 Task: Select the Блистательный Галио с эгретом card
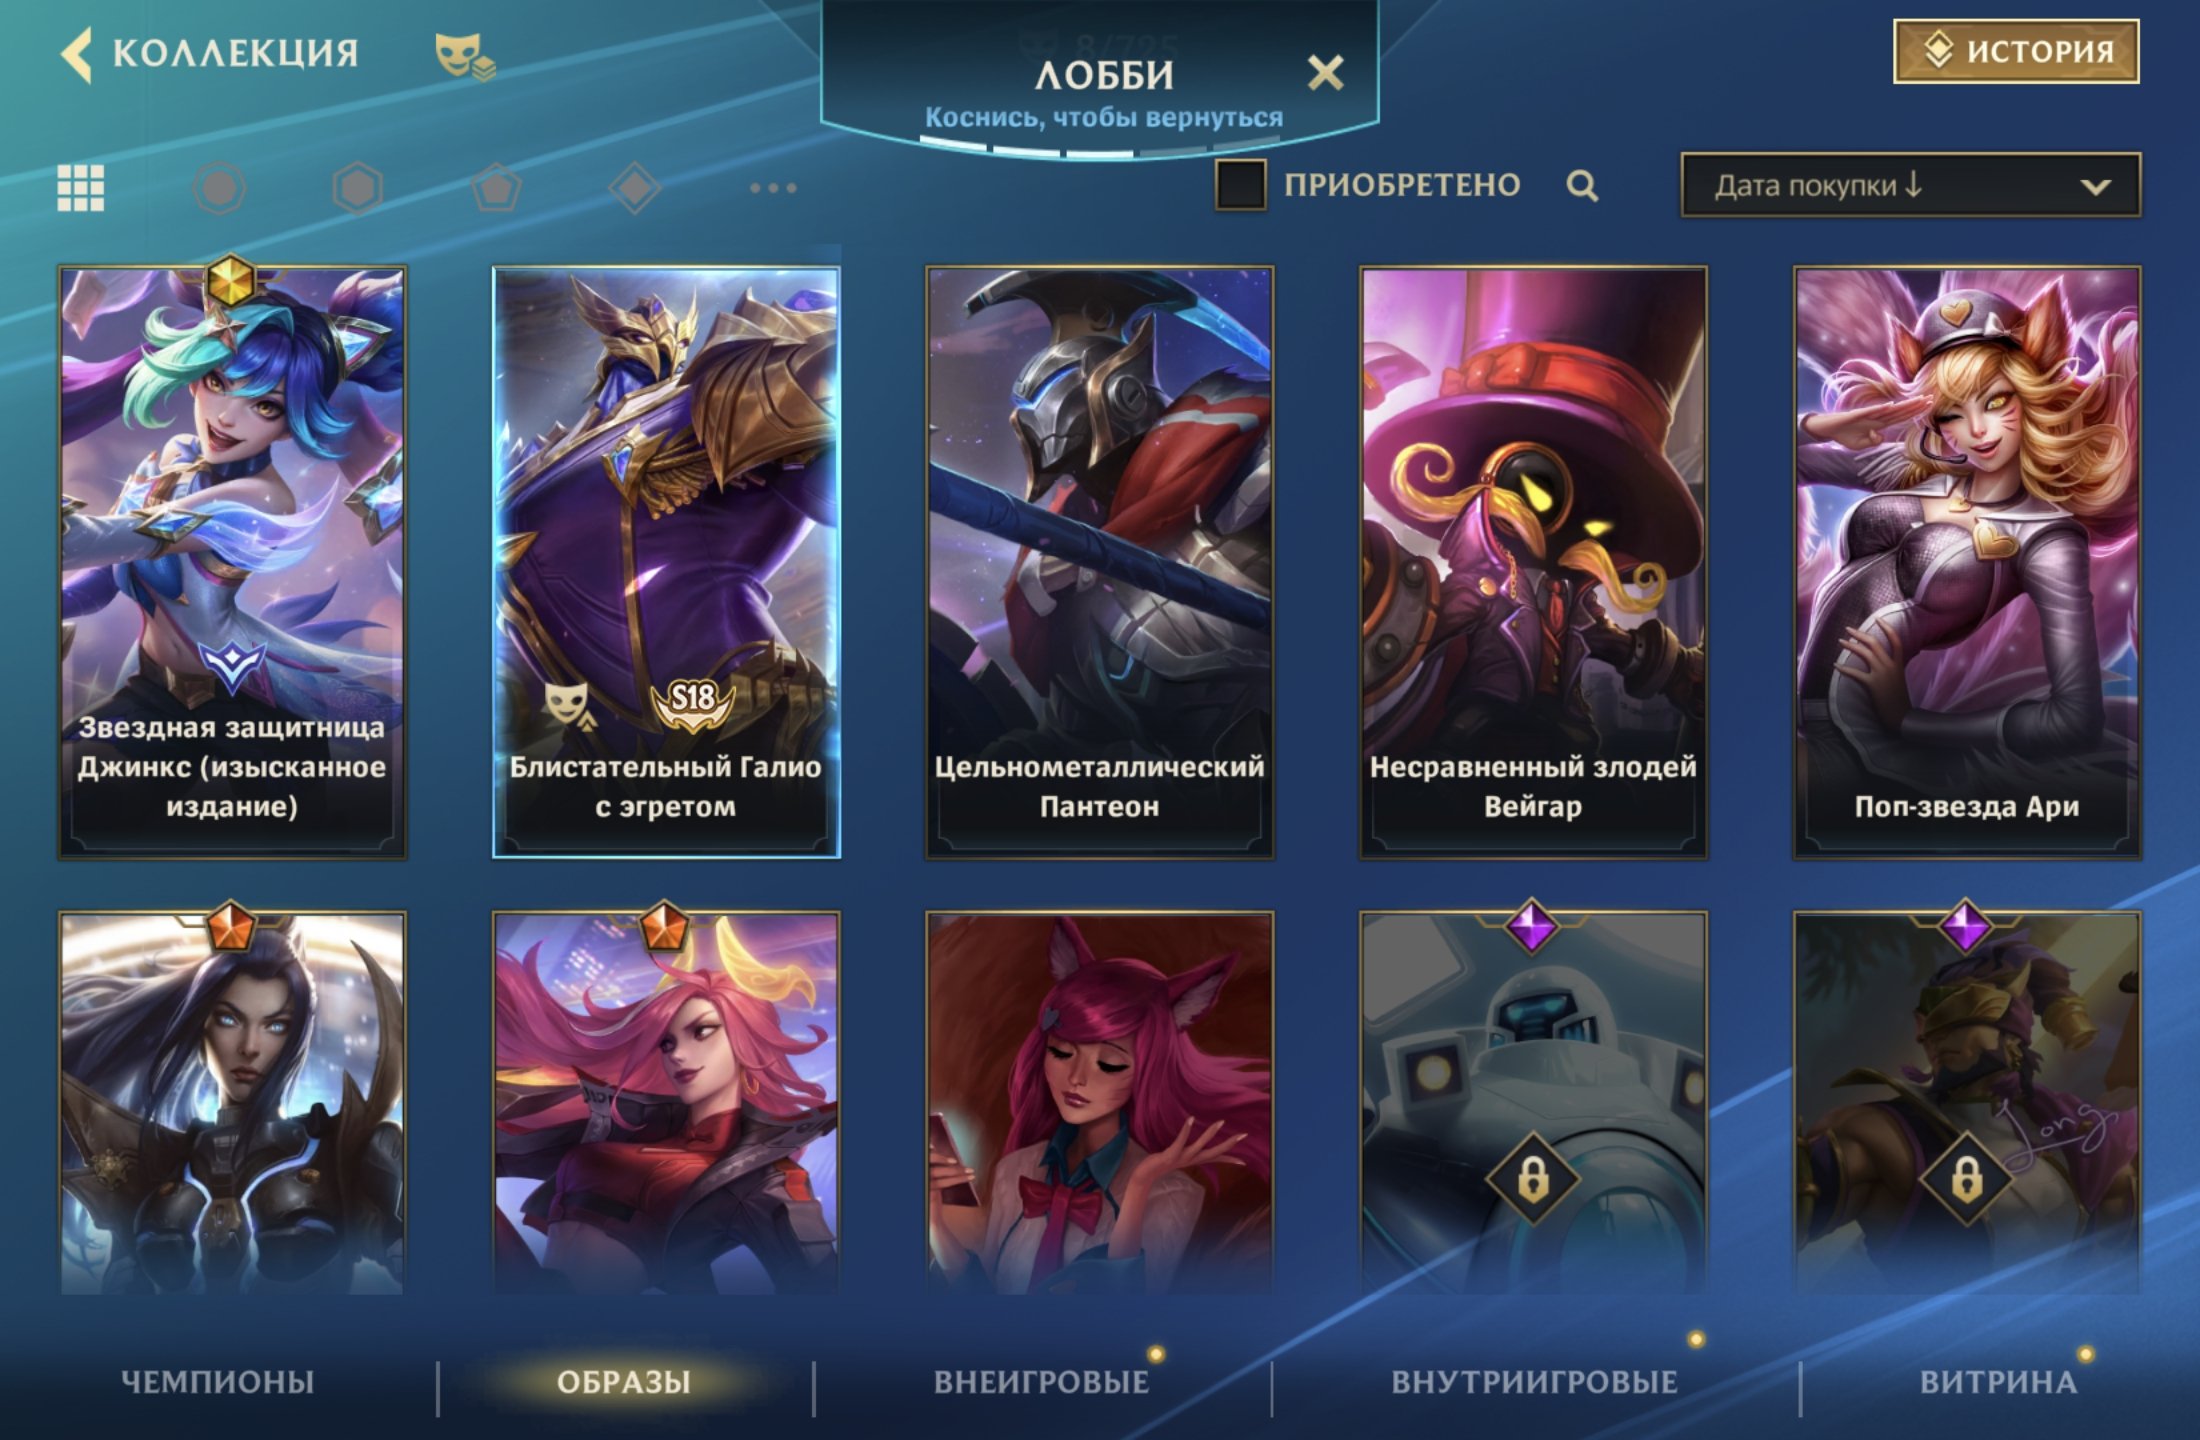(x=666, y=562)
